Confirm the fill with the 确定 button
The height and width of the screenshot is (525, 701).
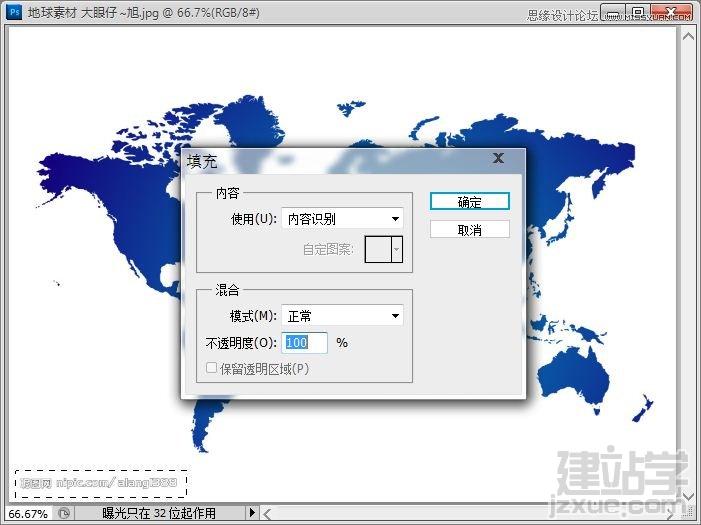(469, 202)
